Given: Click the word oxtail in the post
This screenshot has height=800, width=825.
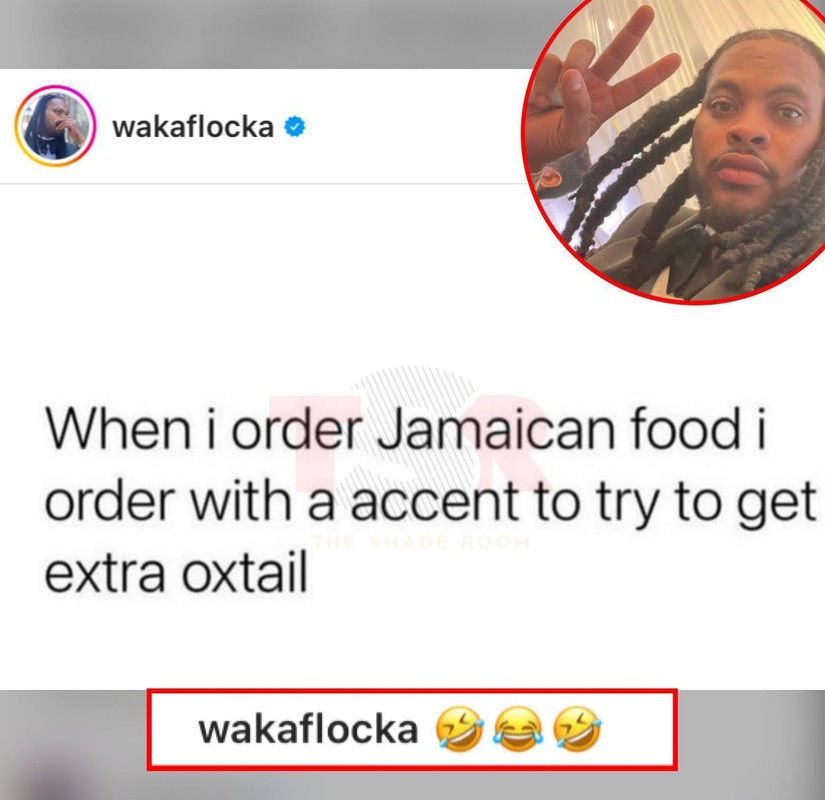Looking at the screenshot, I should click(x=244, y=572).
